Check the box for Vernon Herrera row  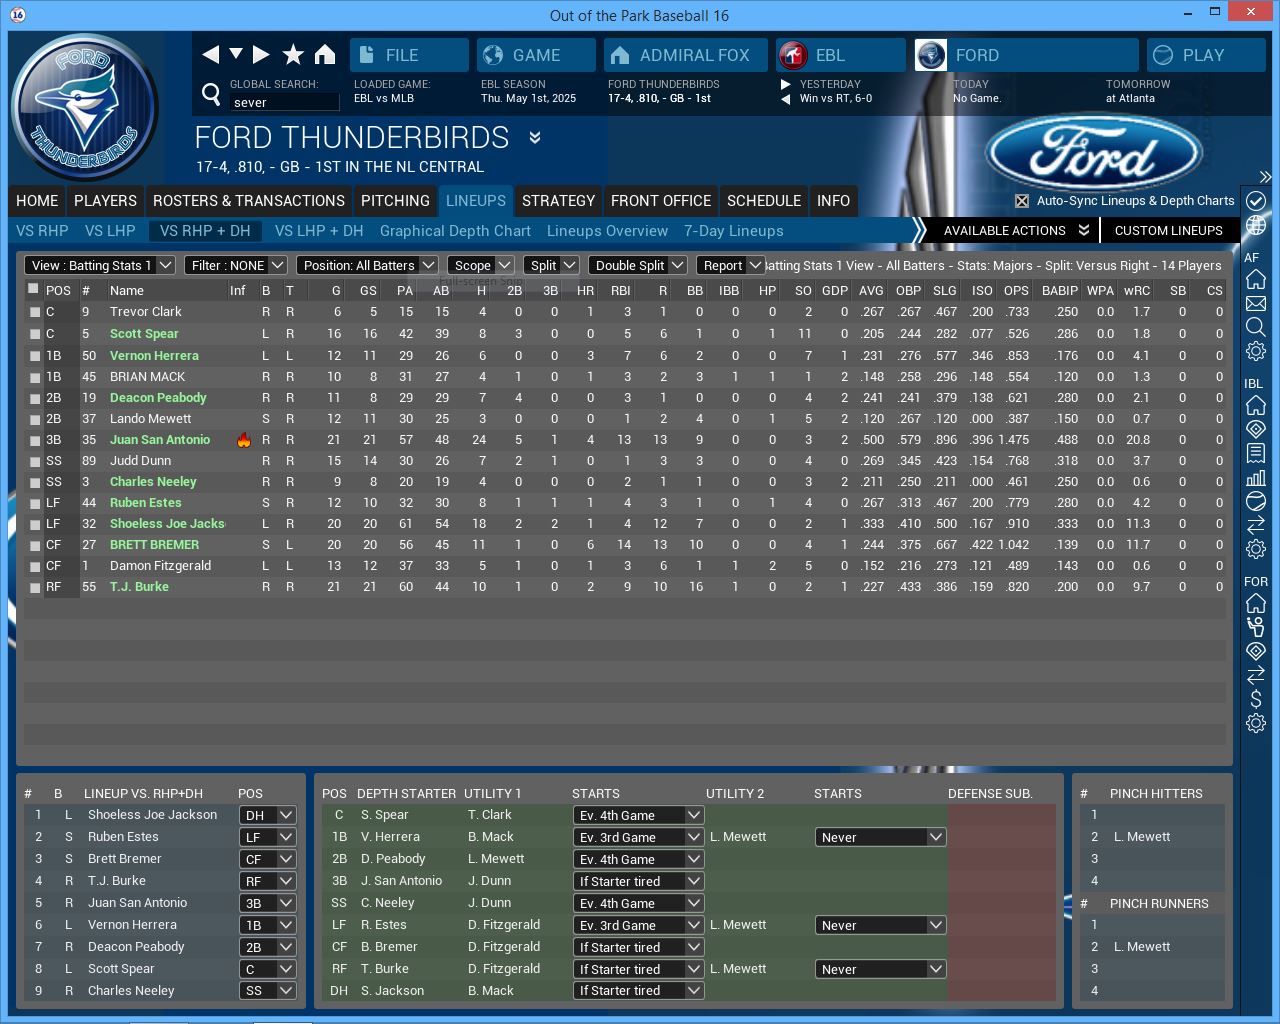tap(34, 356)
